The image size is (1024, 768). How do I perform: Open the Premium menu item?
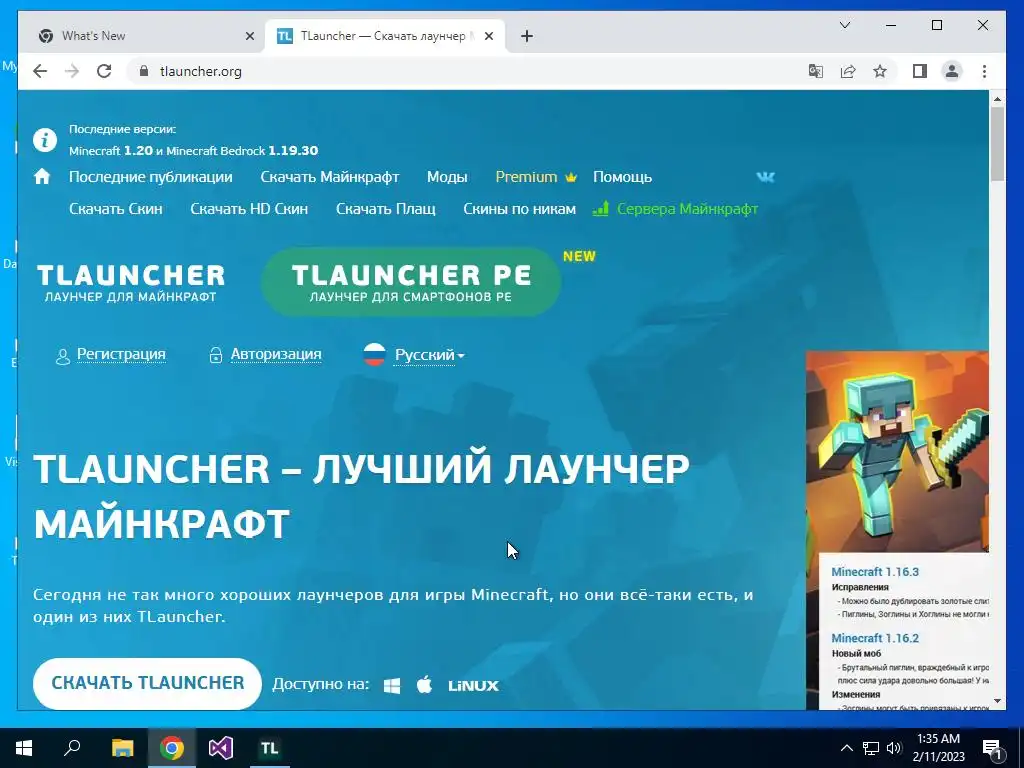536,177
